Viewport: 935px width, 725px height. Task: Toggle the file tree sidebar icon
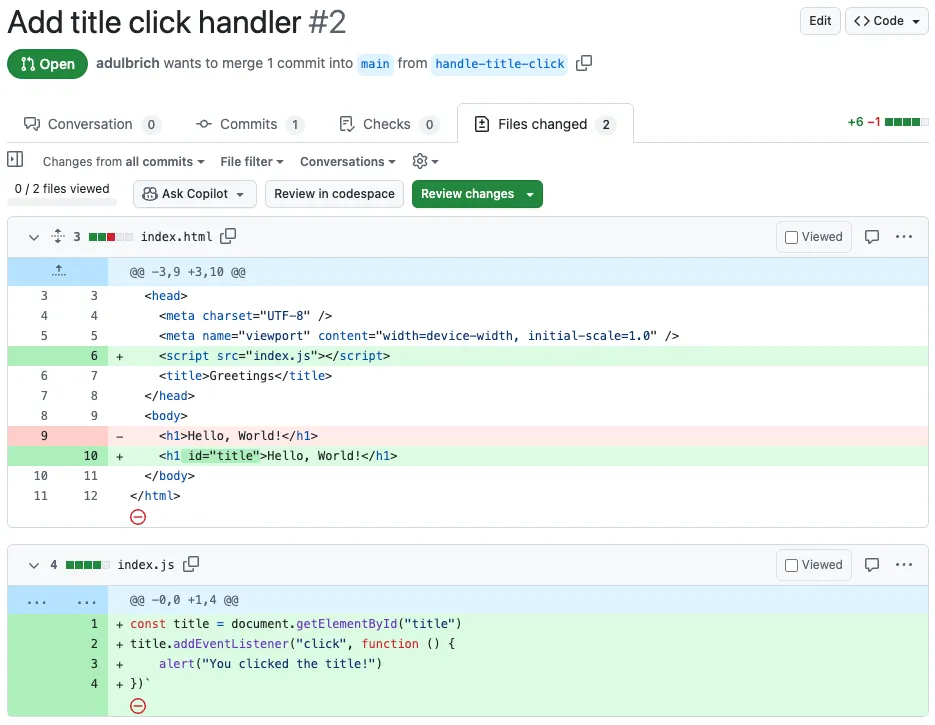pos(15,160)
